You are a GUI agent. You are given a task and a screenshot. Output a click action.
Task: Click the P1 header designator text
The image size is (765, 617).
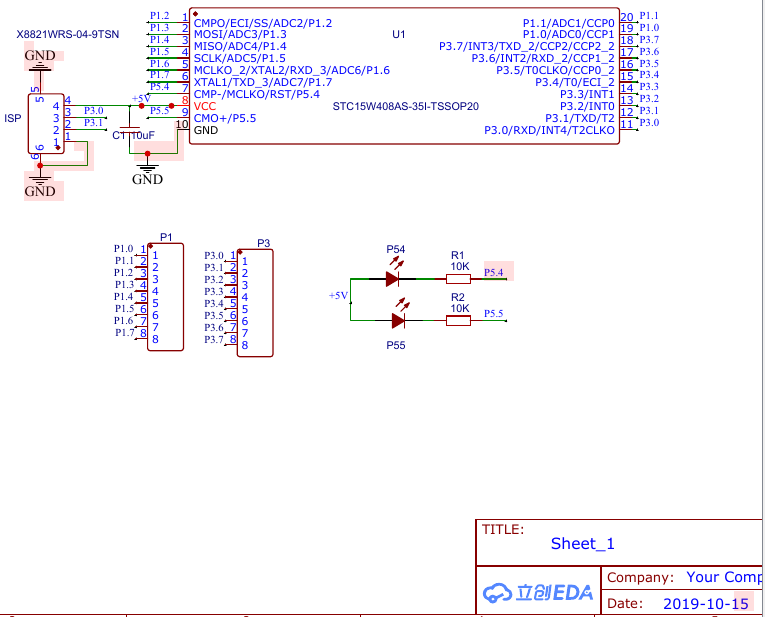[166, 238]
